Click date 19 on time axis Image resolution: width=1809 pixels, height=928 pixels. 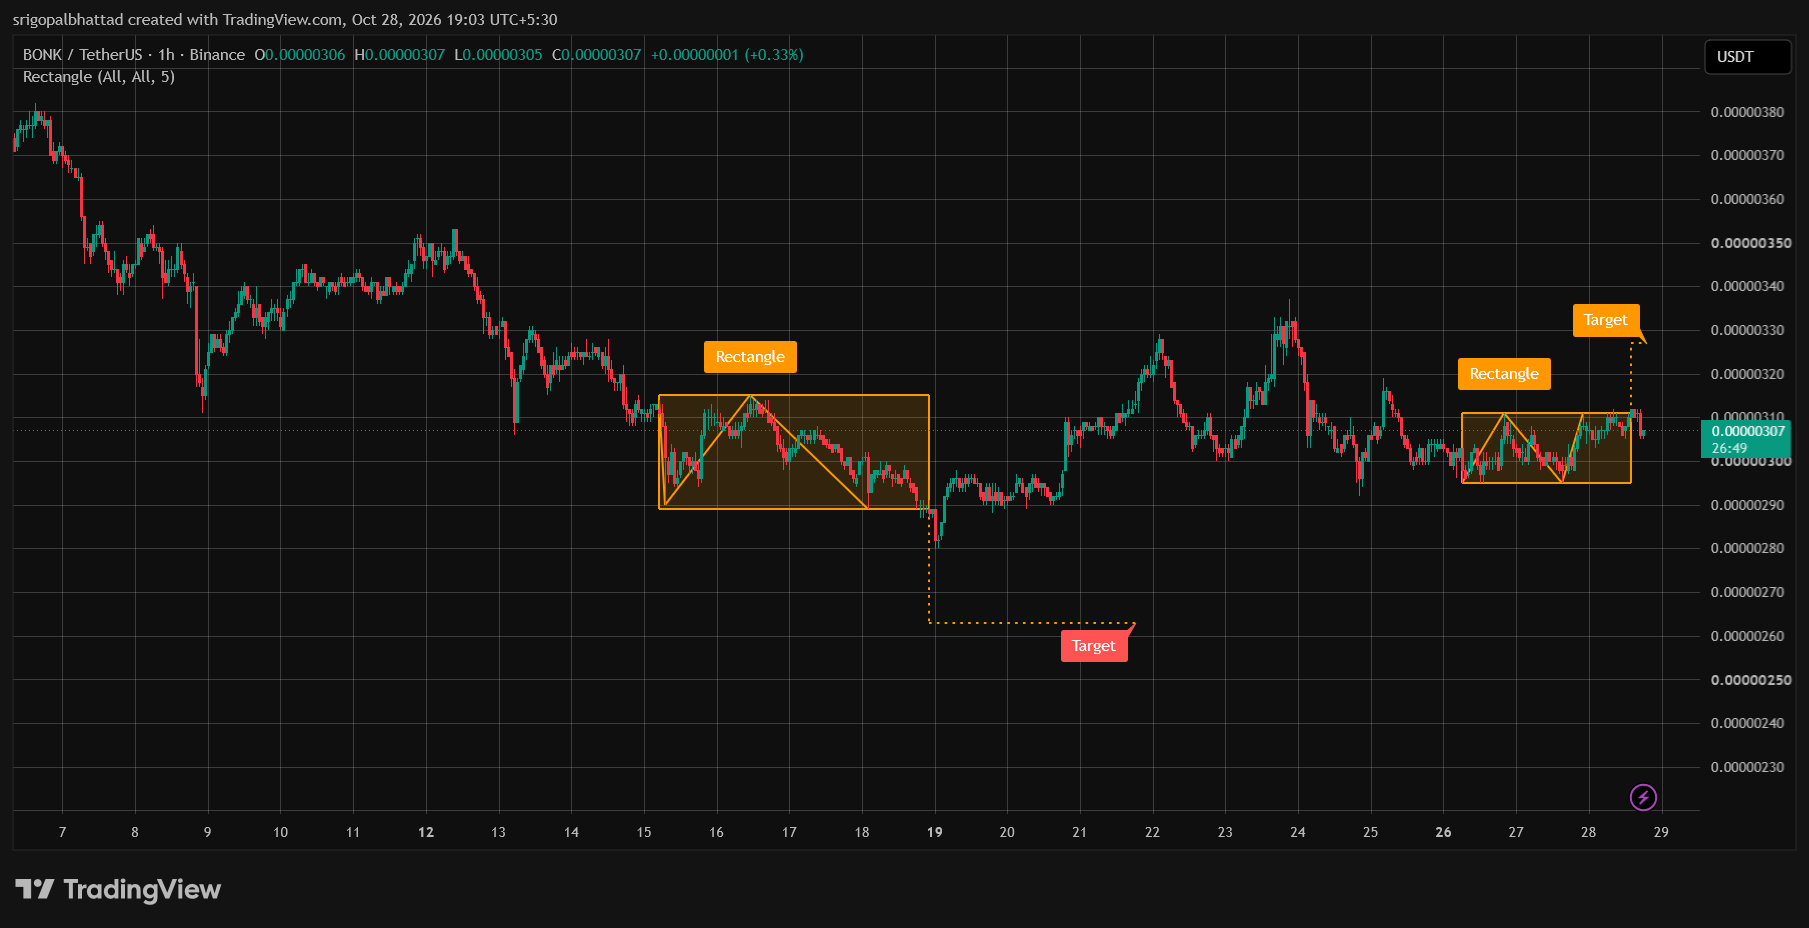pyautogui.click(x=934, y=832)
